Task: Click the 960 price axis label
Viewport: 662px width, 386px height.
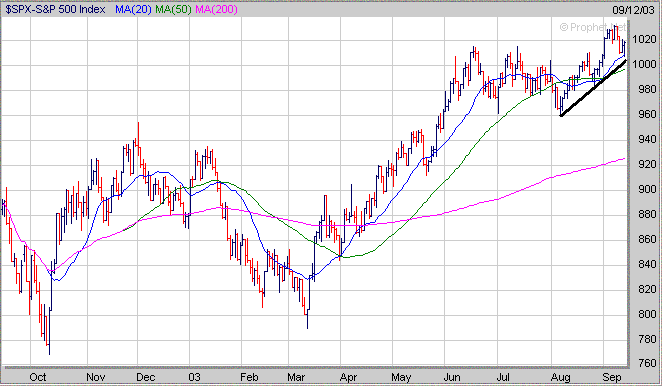Action: click(647, 114)
